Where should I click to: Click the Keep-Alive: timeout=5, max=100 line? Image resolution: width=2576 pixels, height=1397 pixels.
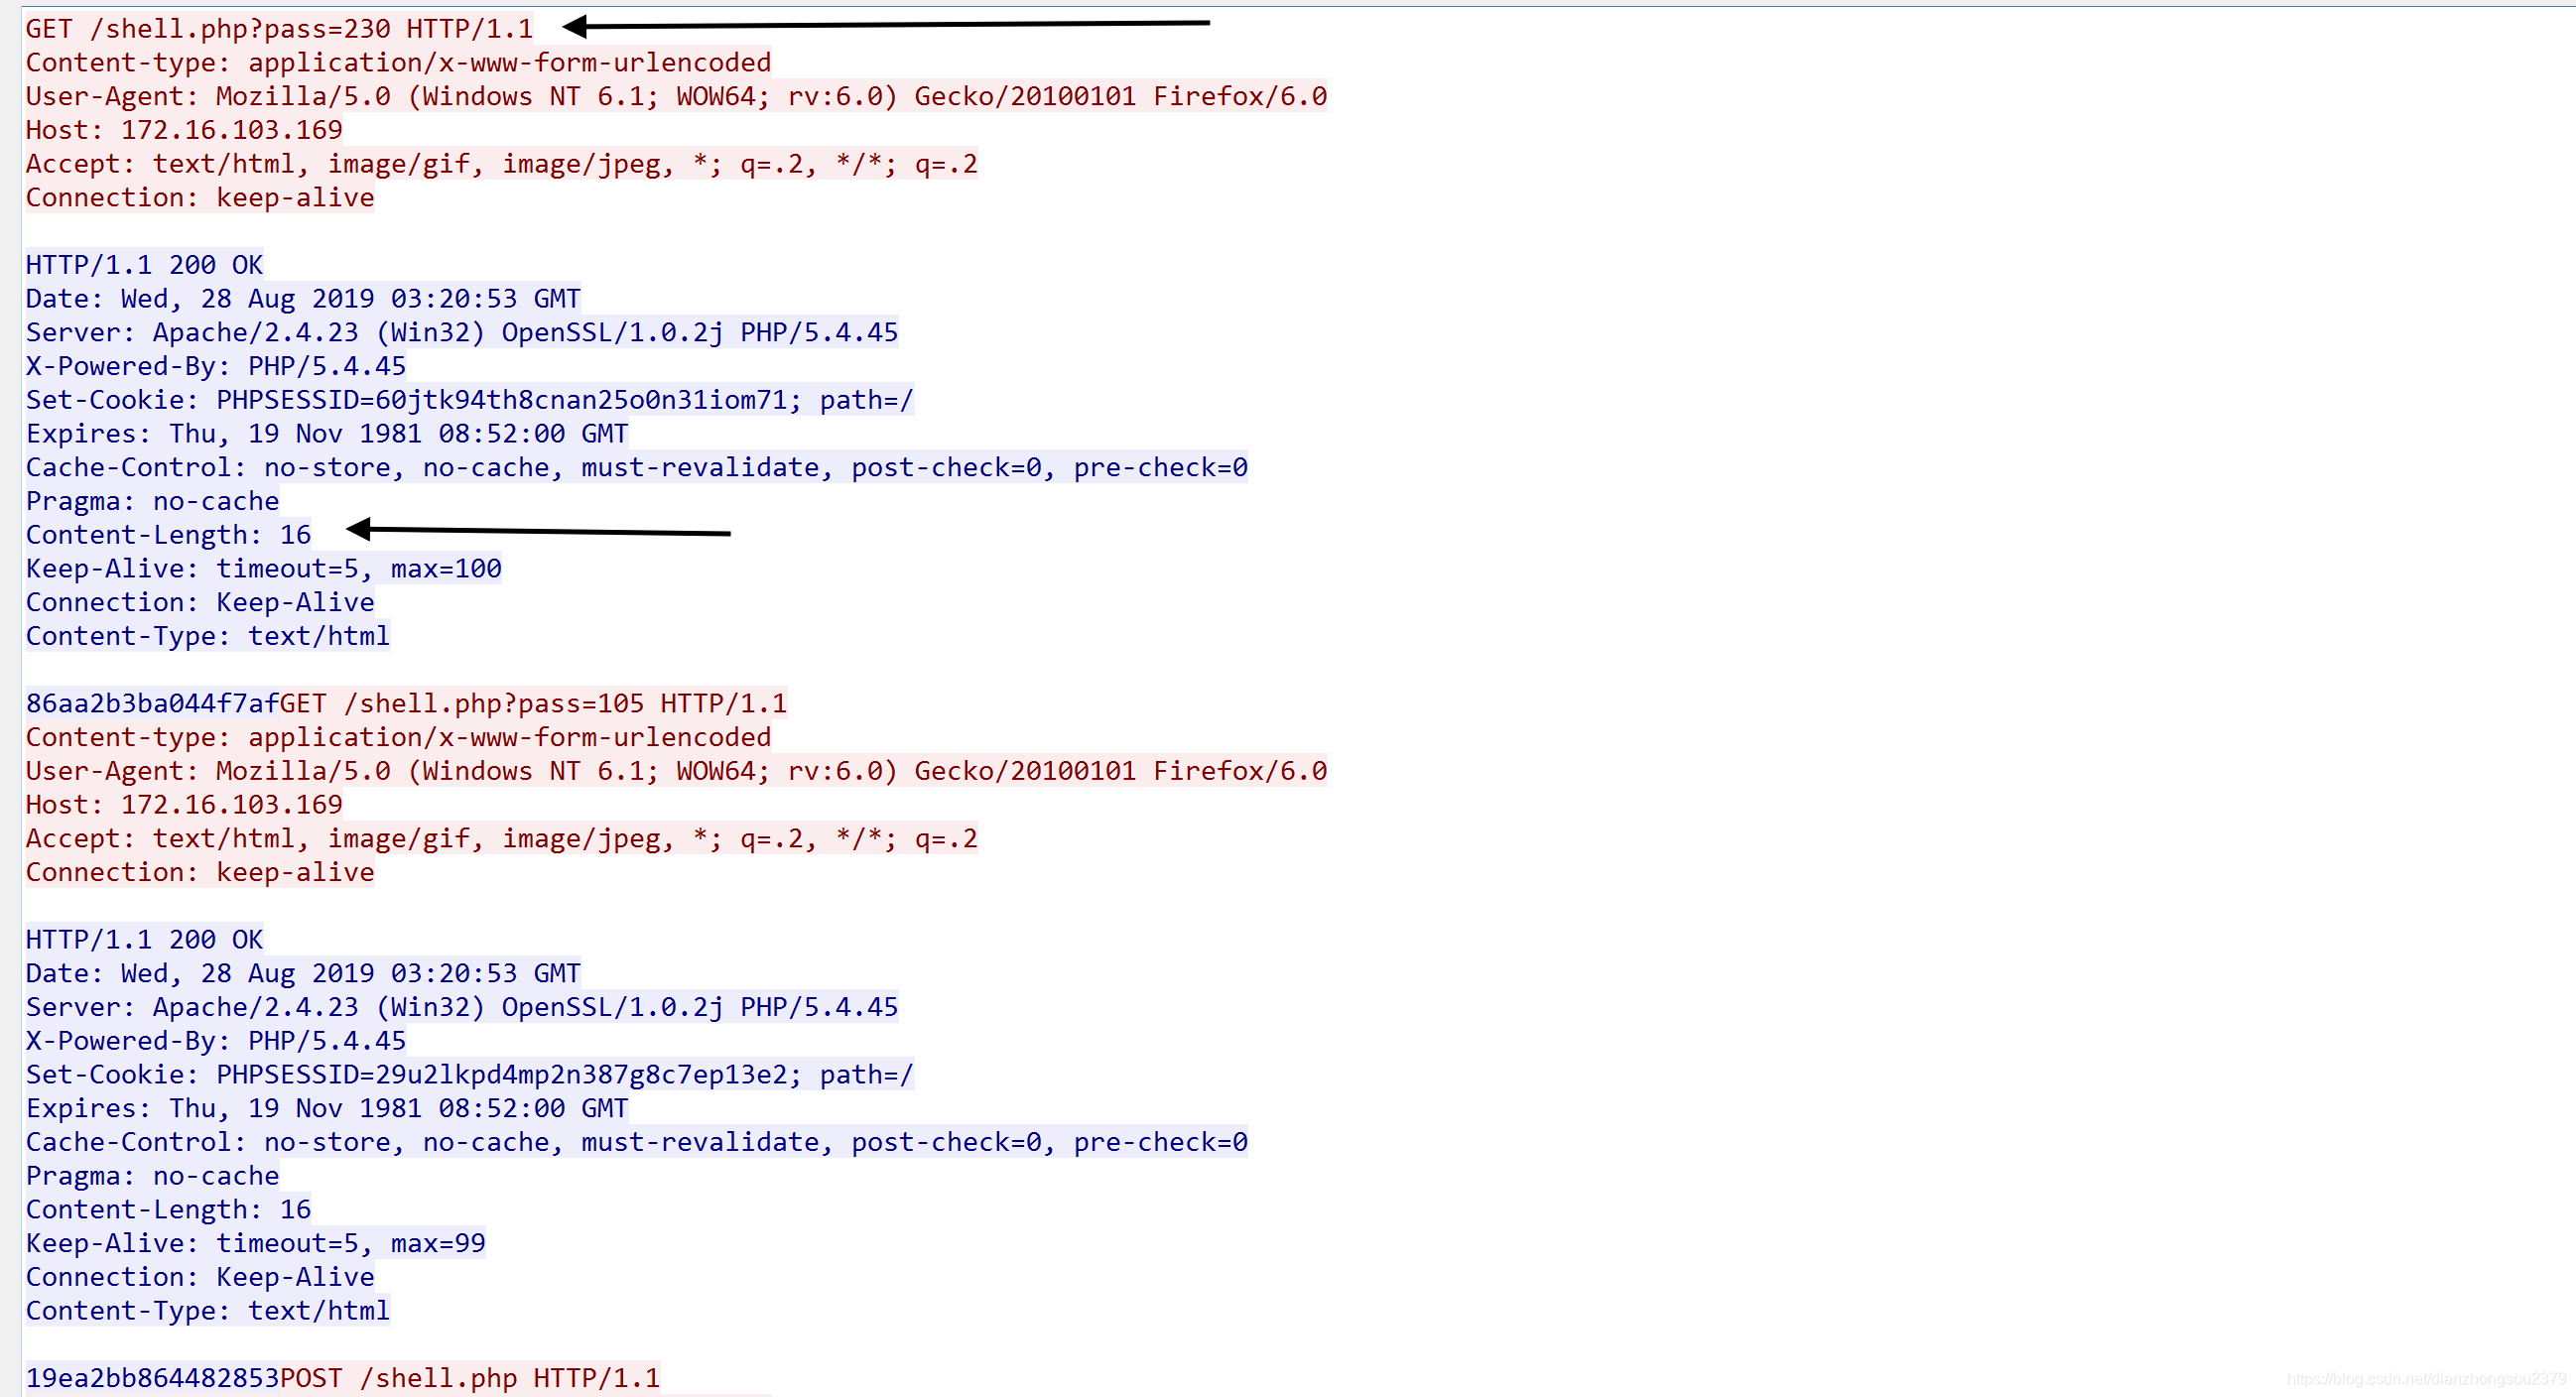(x=263, y=569)
